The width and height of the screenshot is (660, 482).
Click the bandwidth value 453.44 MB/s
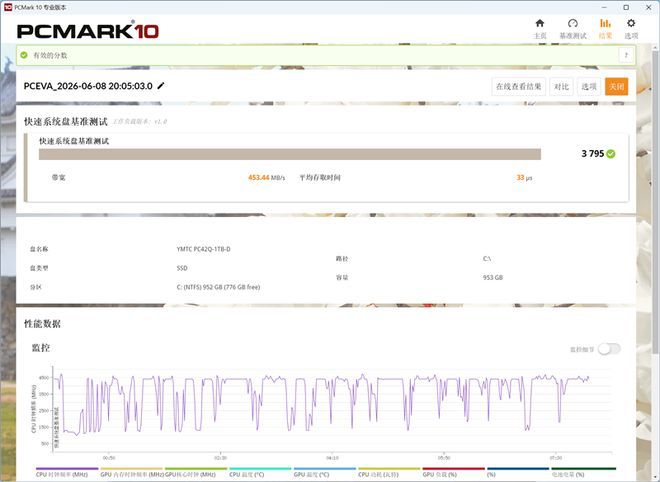point(266,178)
